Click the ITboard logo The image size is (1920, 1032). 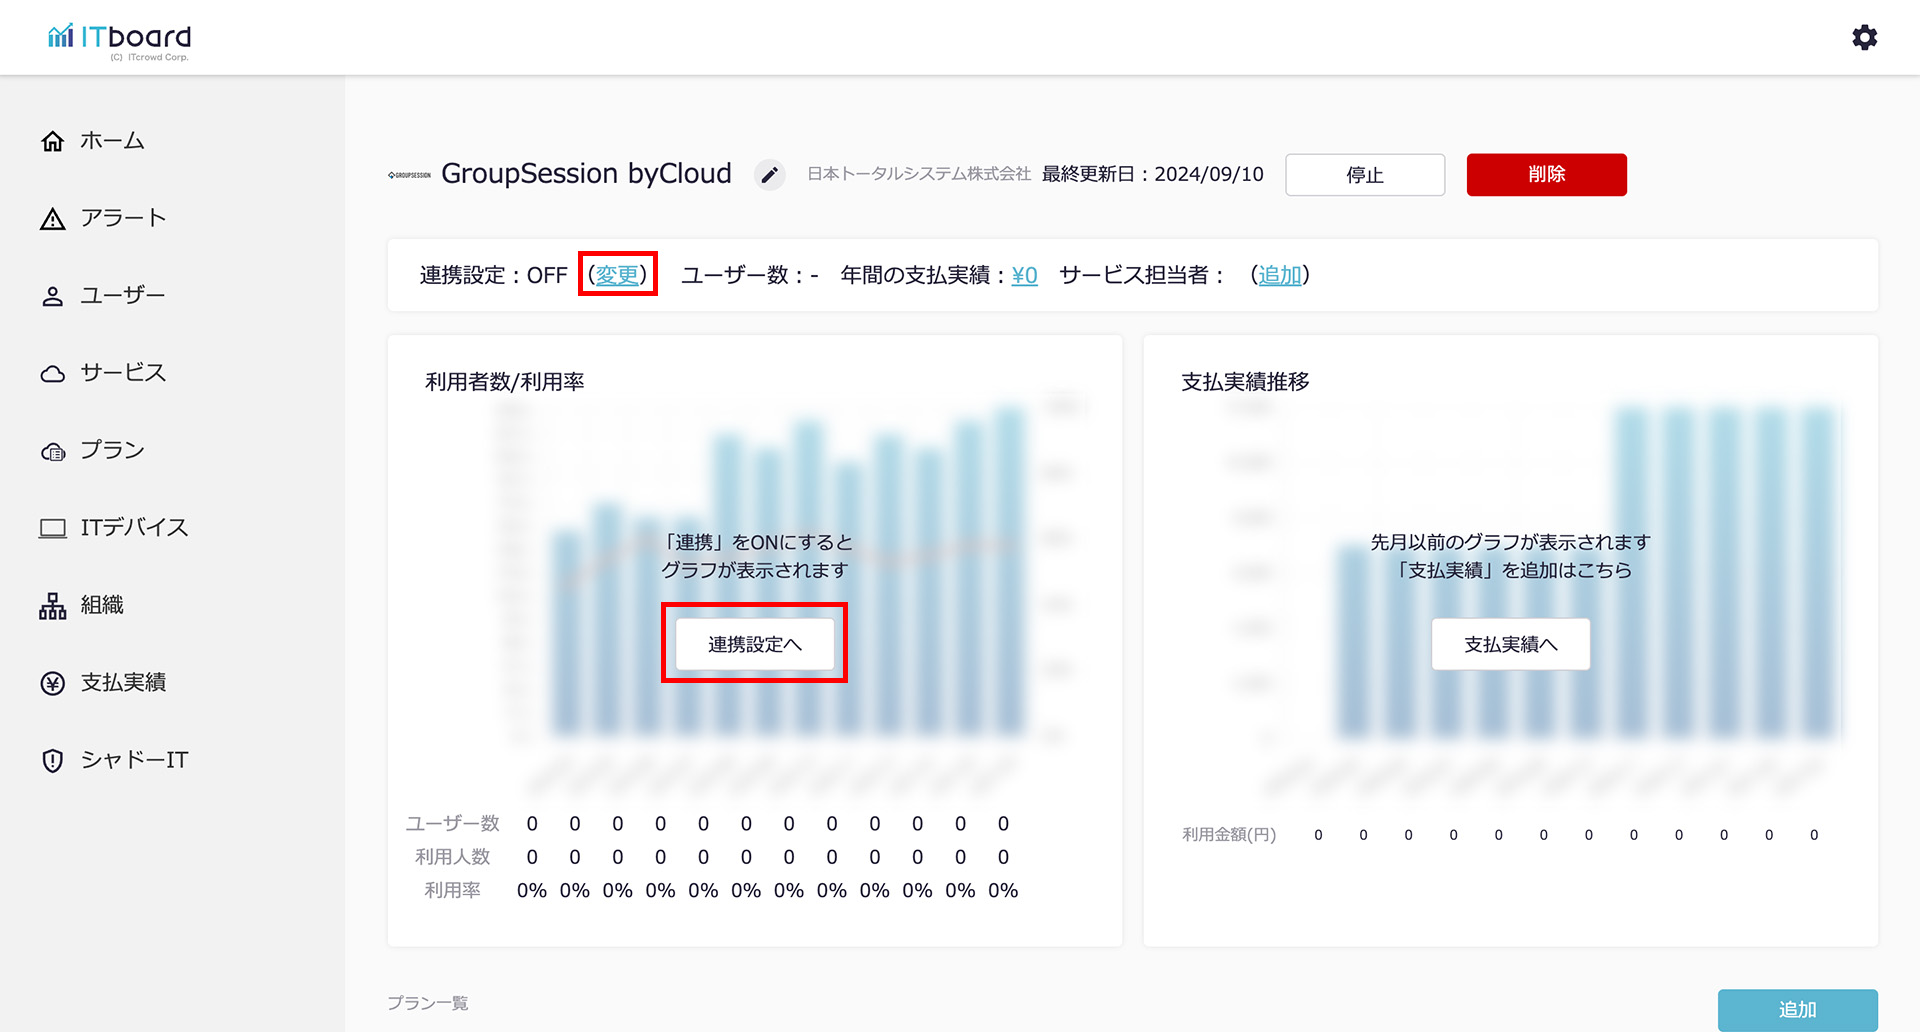[x=119, y=39]
